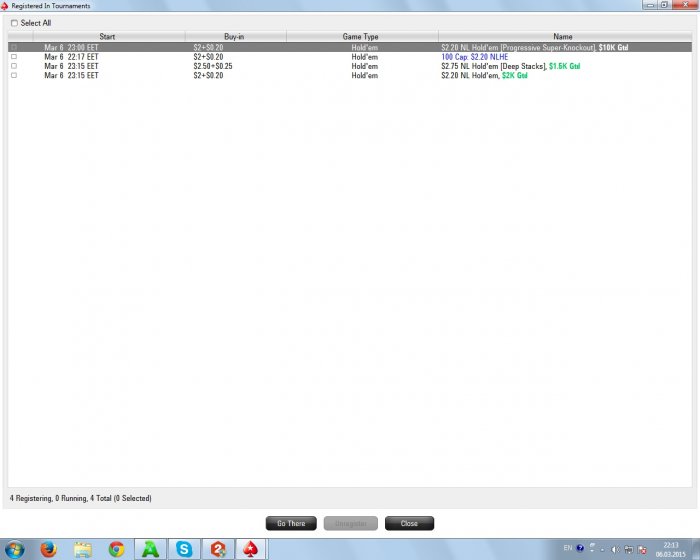Click the 'Mar 6 23:00 EET' start time
Image resolution: width=700 pixels, height=560 pixels.
71,47
